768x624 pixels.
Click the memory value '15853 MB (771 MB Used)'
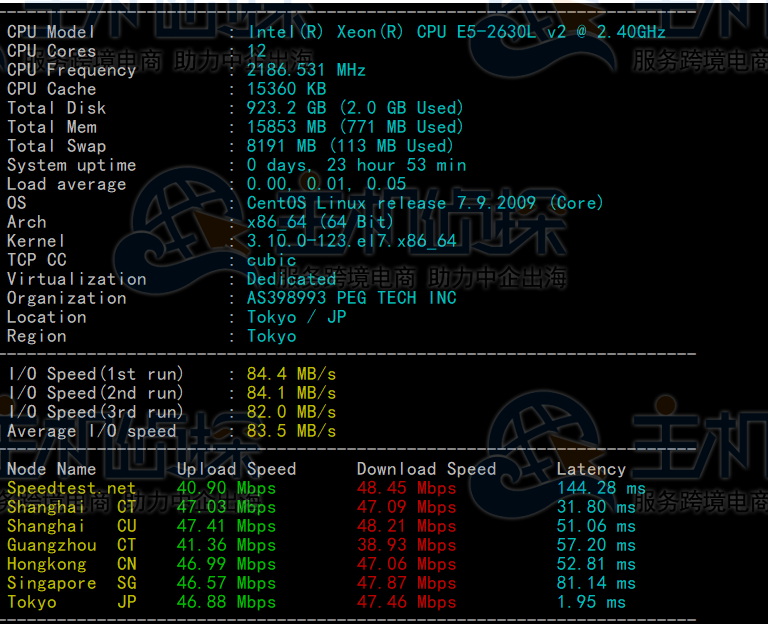355,127
